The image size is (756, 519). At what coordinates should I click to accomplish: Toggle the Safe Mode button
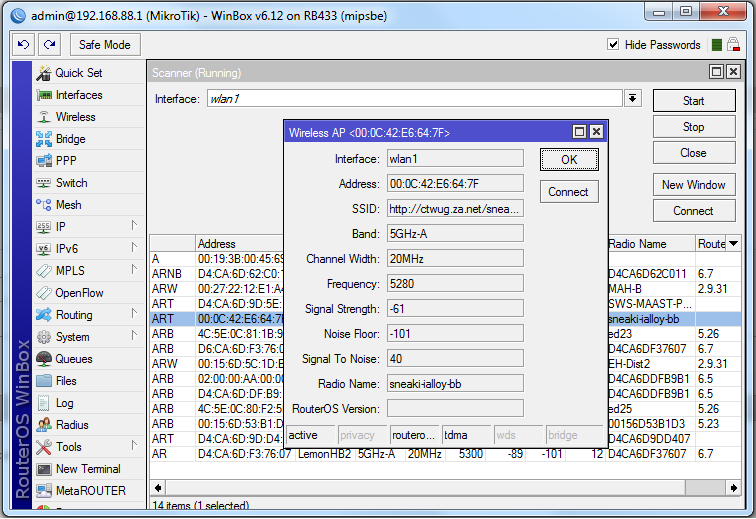(105, 45)
